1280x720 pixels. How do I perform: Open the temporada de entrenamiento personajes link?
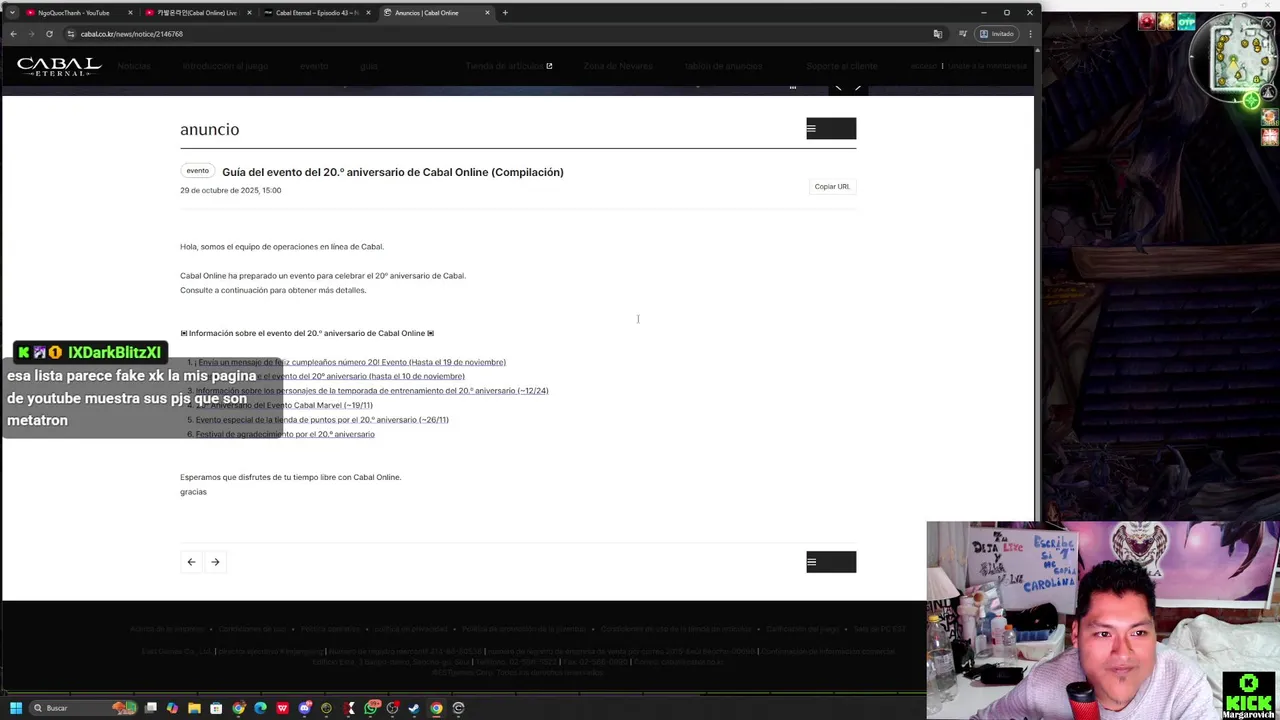(x=372, y=391)
